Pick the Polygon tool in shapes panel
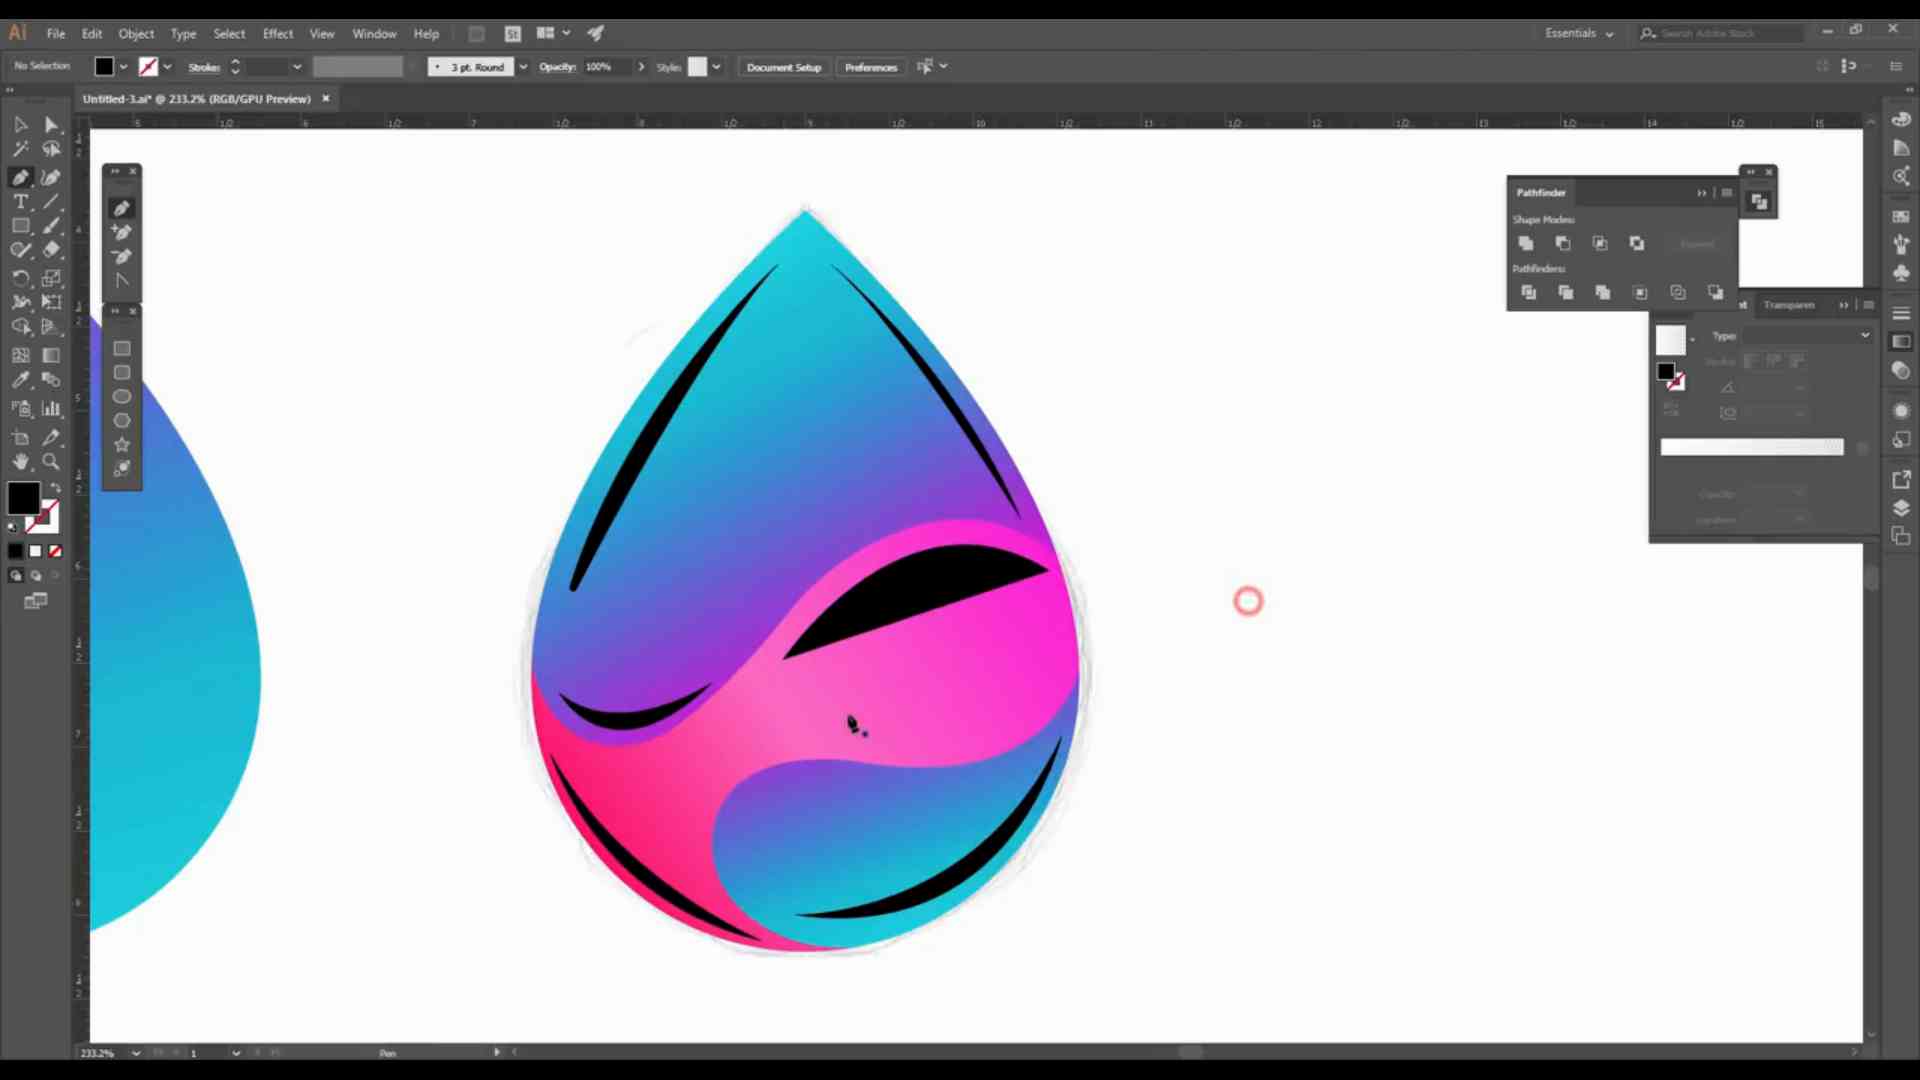 tap(122, 420)
